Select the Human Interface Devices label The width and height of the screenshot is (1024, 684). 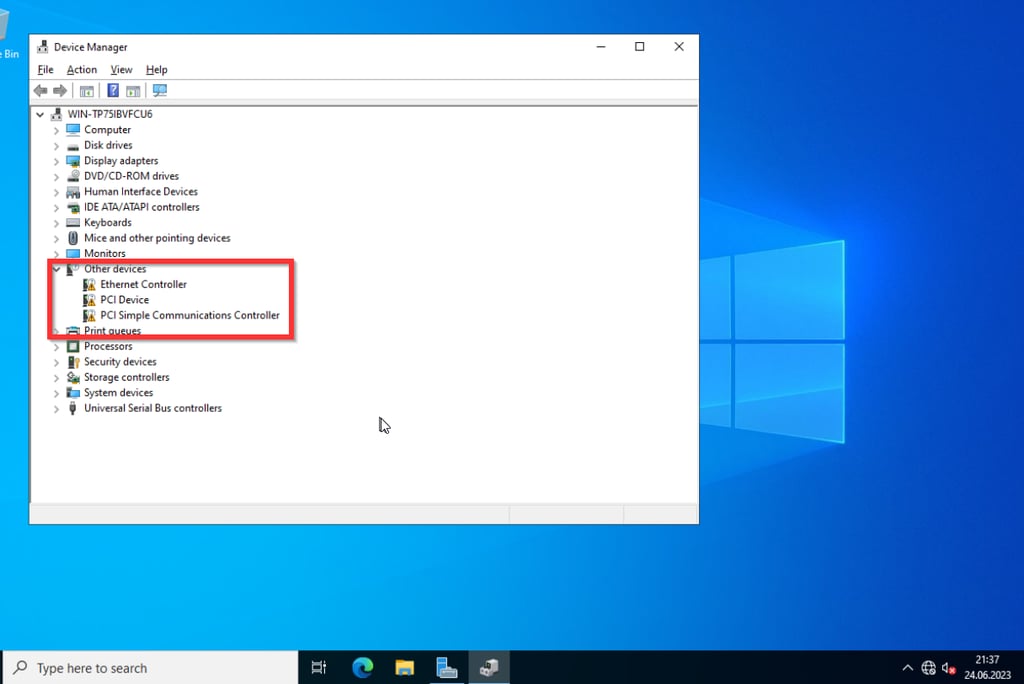tap(140, 191)
